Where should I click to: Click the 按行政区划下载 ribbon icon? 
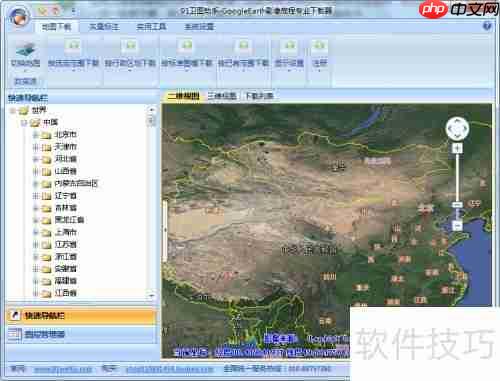pyautogui.click(x=130, y=46)
